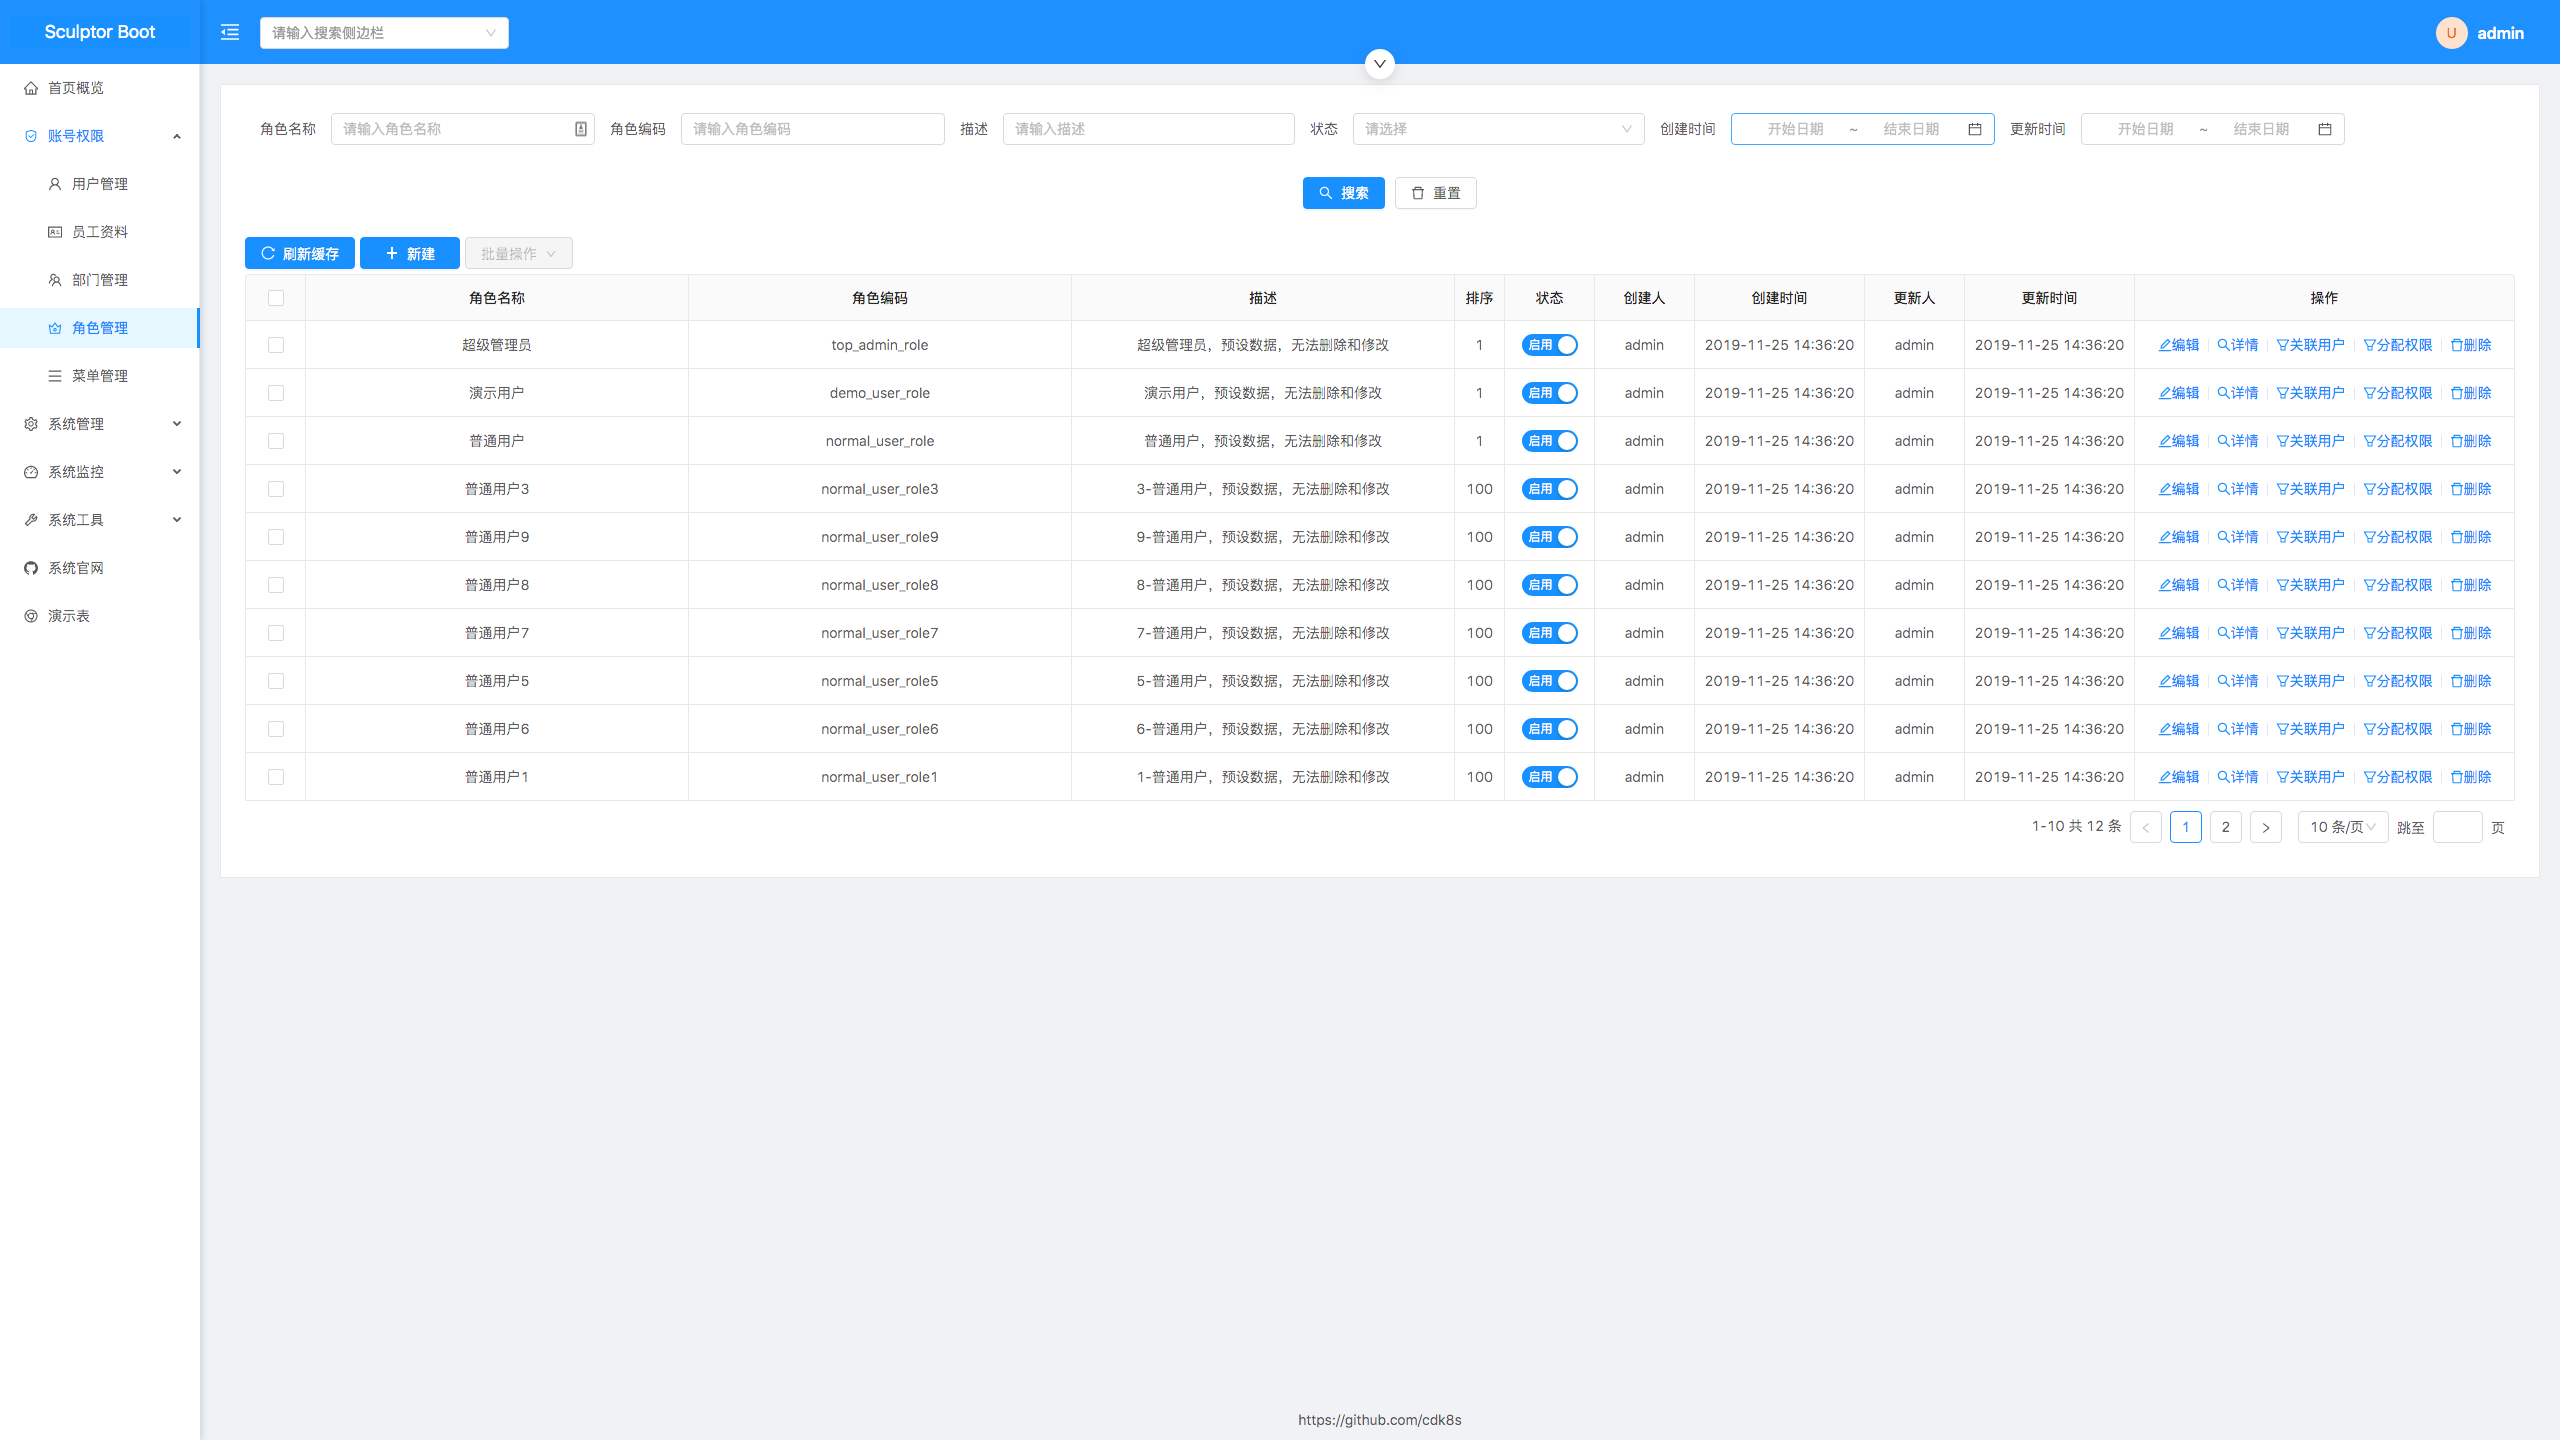Screen dimensions: 2560x1440
Task: Toggle 应用 status for 普通用户5 role
Action: point(1547,680)
